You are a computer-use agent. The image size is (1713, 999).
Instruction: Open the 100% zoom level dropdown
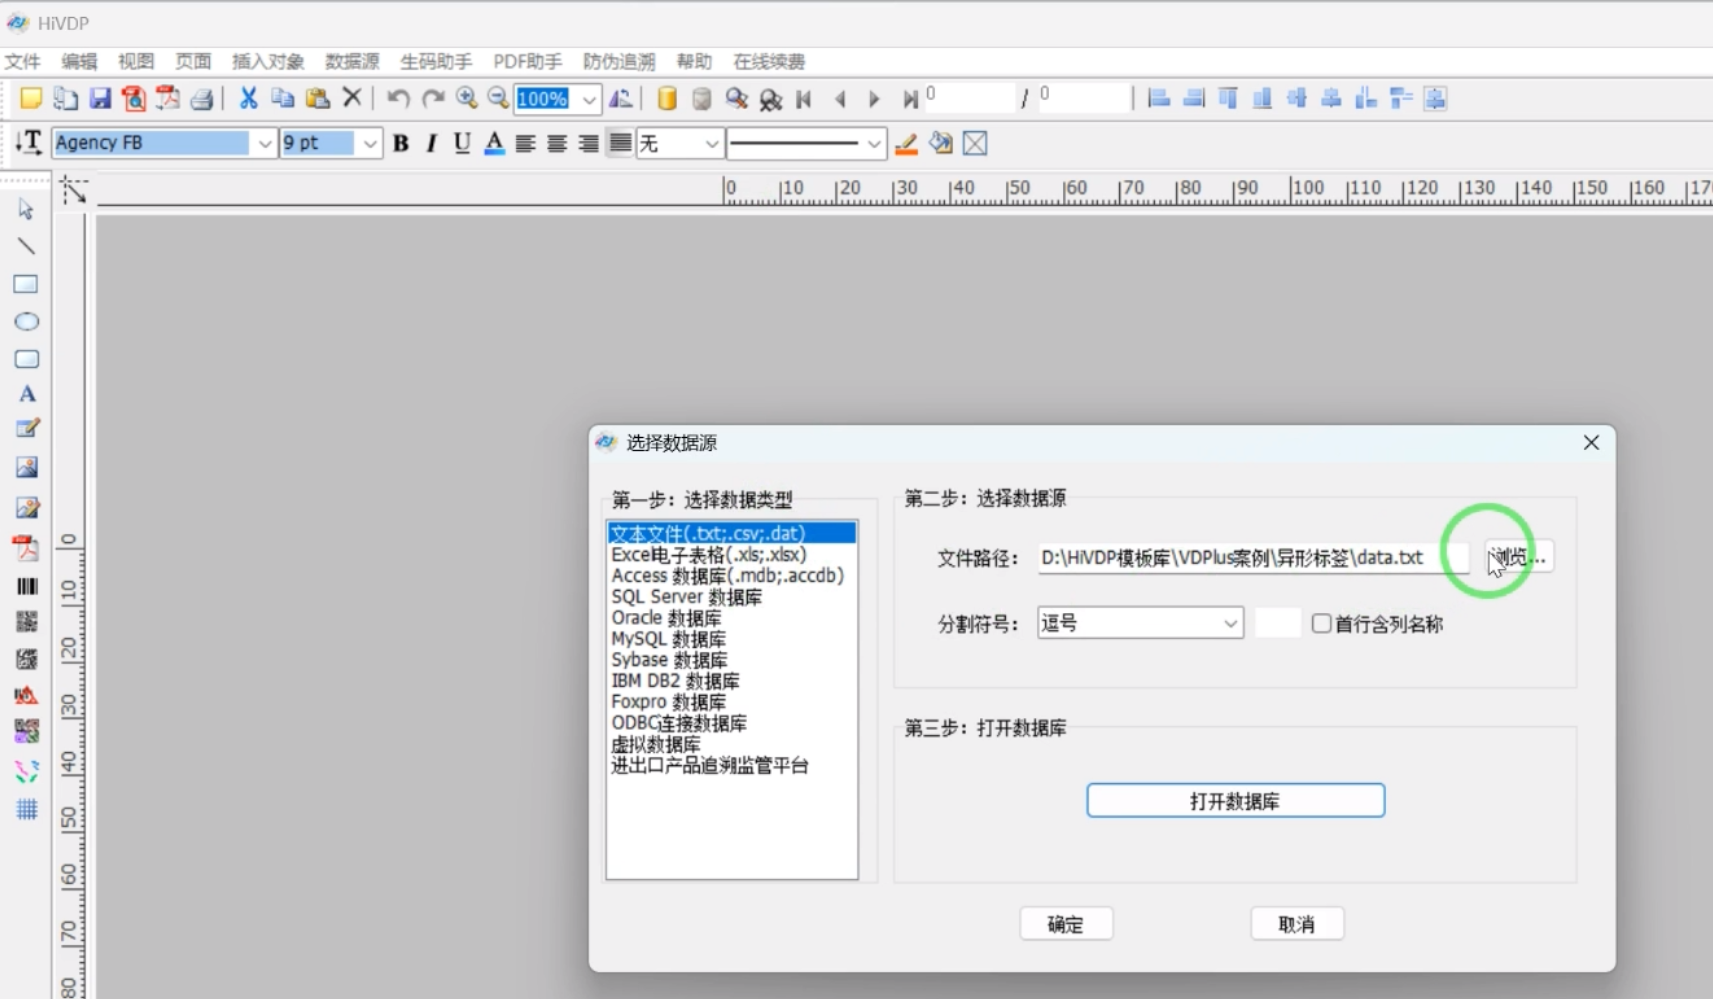(590, 99)
